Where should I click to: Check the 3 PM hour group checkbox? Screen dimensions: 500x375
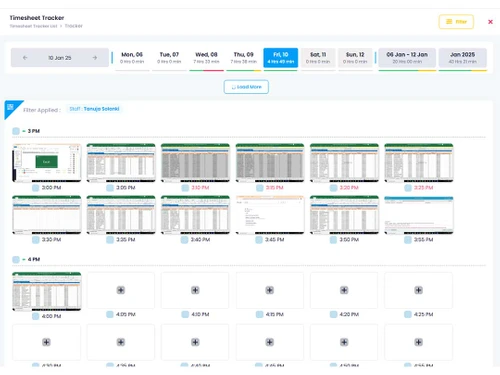(16, 131)
